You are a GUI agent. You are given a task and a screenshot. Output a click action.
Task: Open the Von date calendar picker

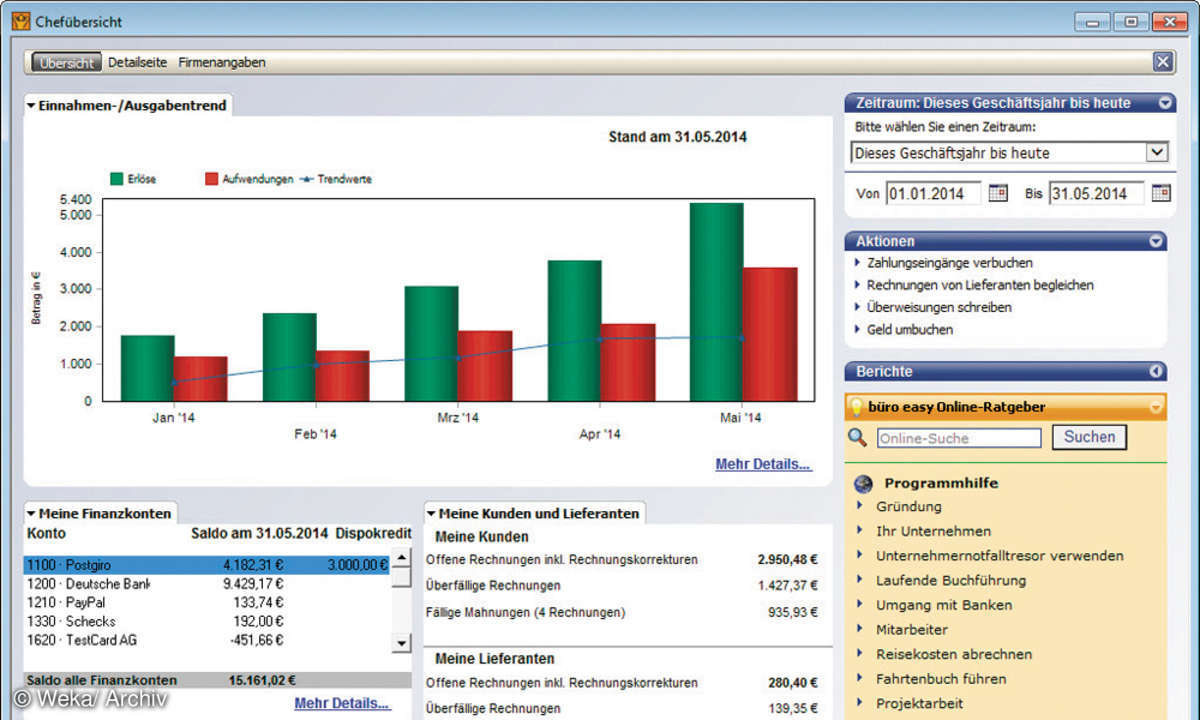(997, 193)
